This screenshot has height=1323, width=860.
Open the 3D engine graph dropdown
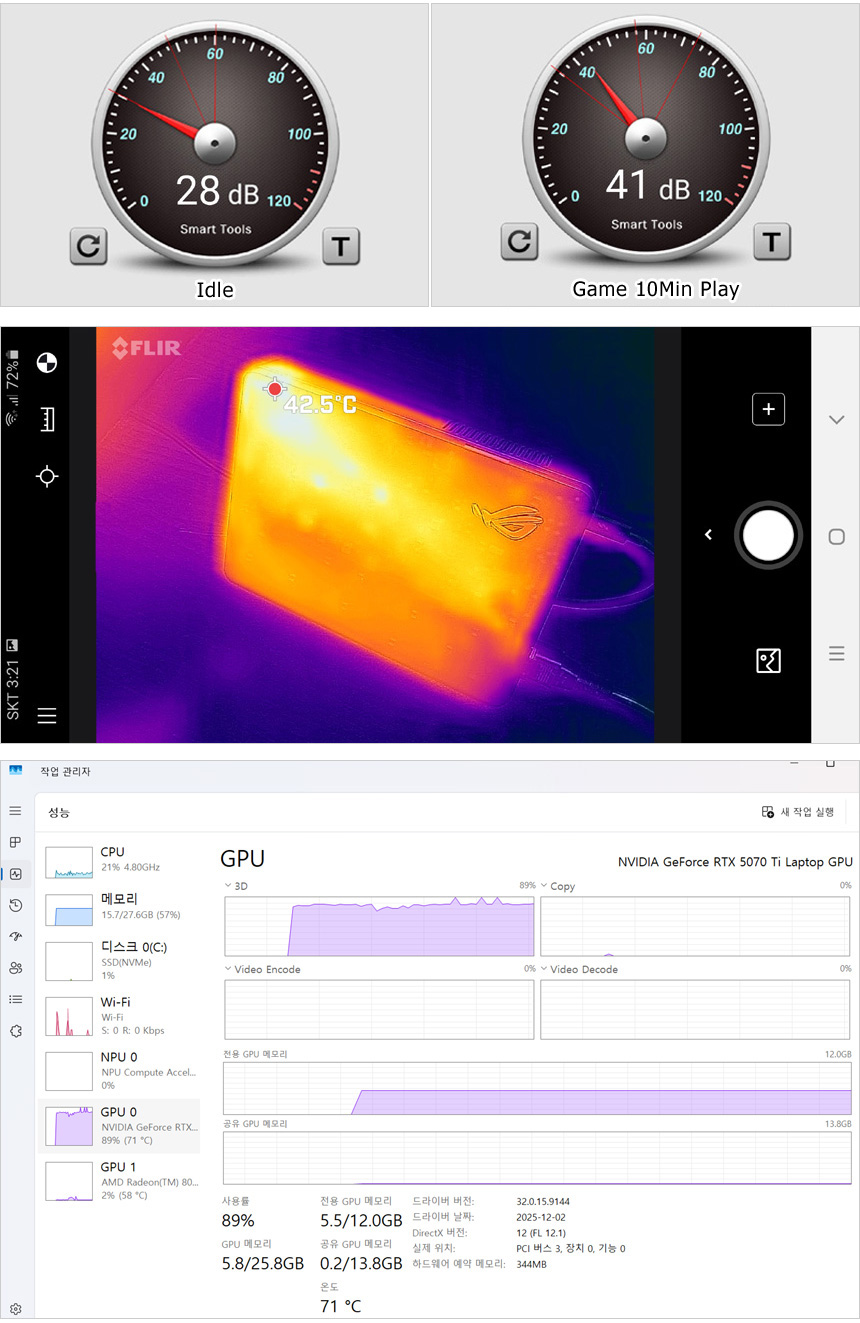coord(228,886)
